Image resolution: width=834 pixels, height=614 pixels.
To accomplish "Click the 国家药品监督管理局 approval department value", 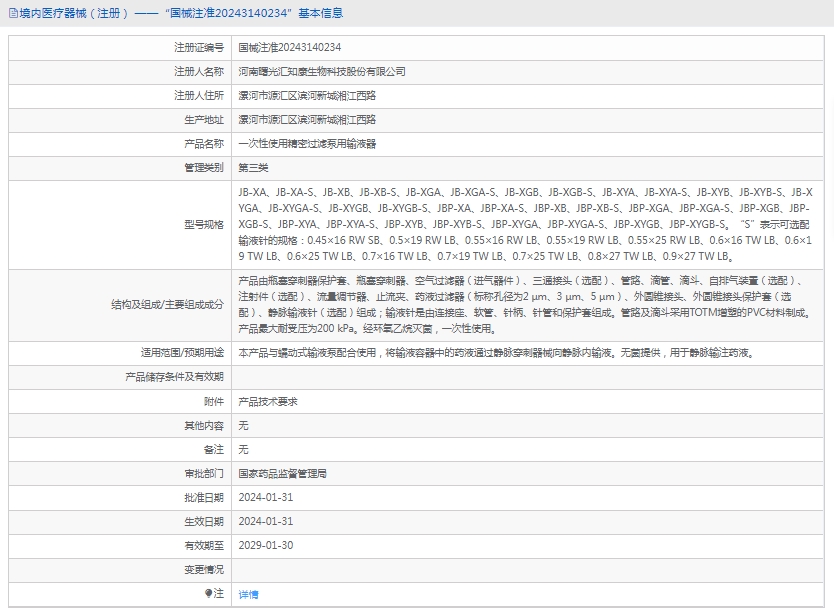I will point(282,473).
